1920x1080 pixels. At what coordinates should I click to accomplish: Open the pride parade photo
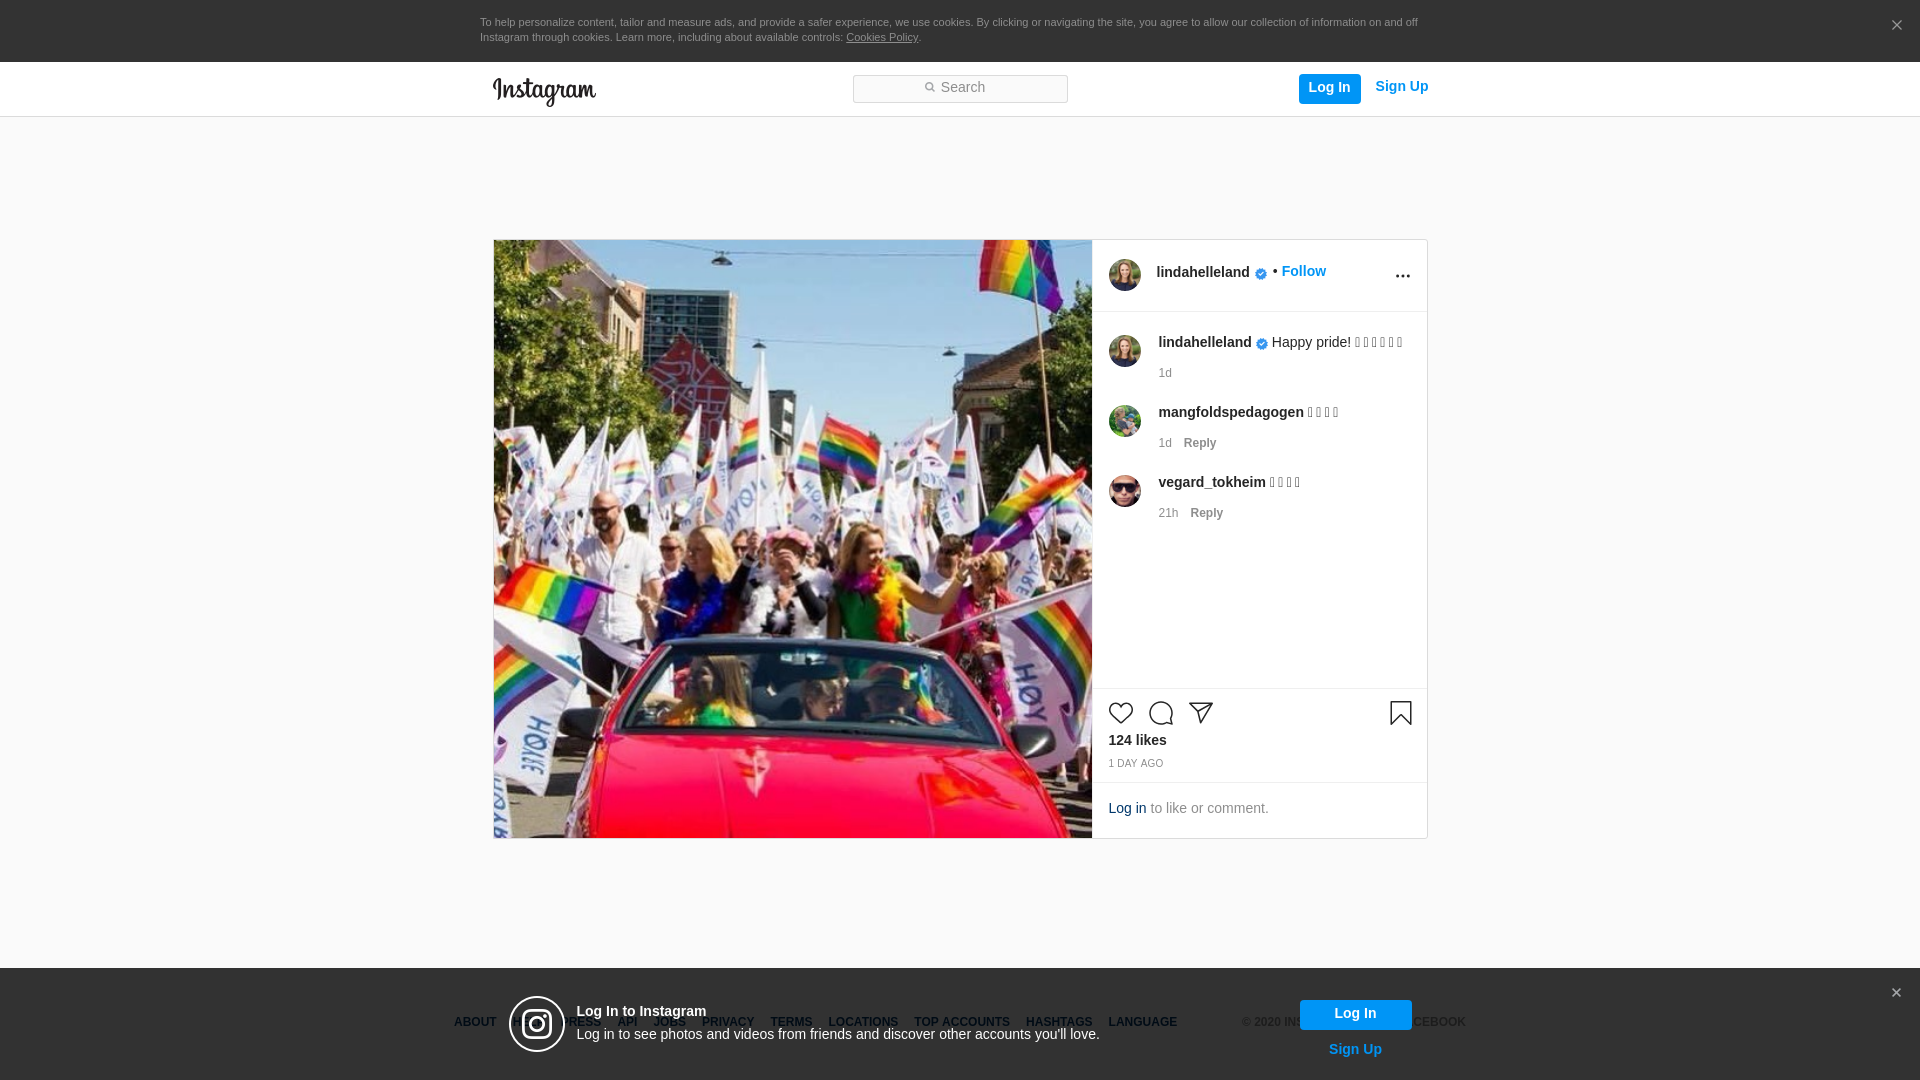pyautogui.click(x=792, y=539)
